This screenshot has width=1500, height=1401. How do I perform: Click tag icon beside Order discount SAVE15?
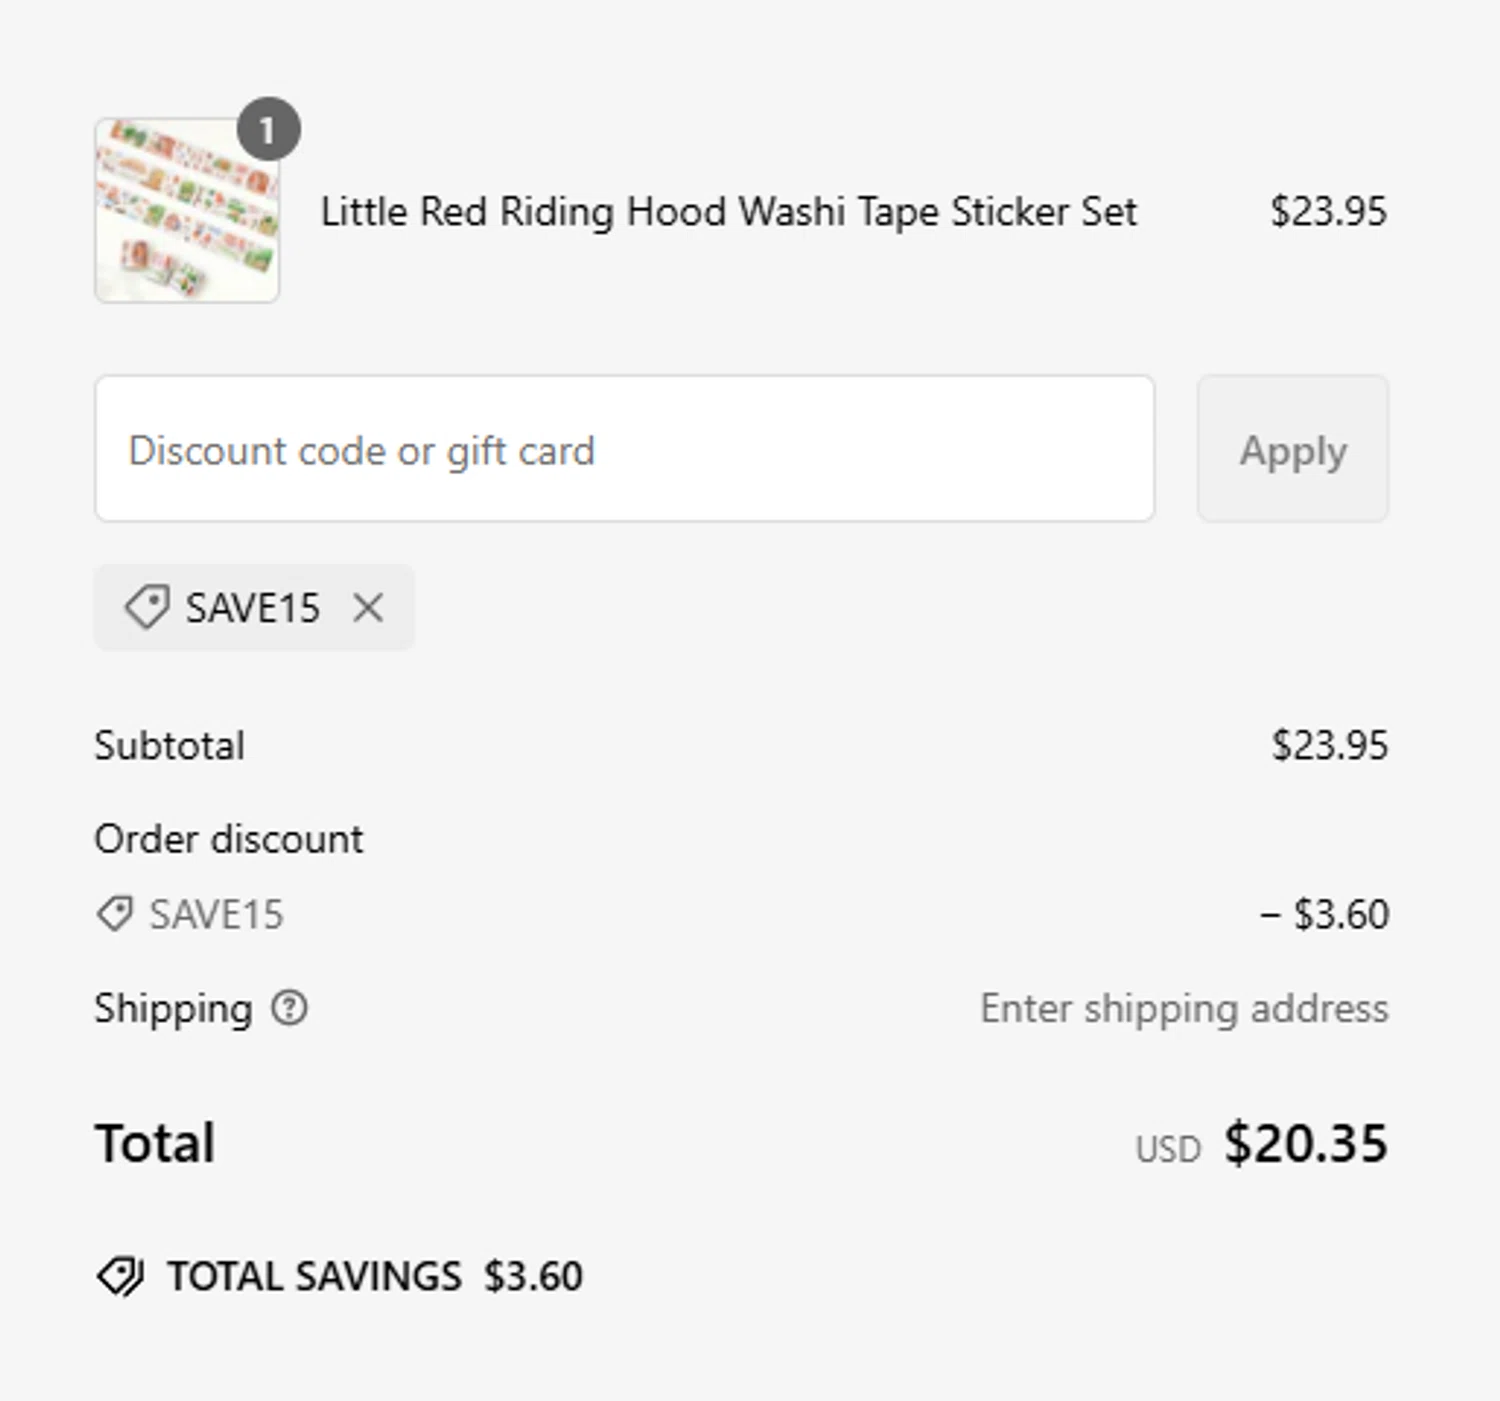(114, 914)
